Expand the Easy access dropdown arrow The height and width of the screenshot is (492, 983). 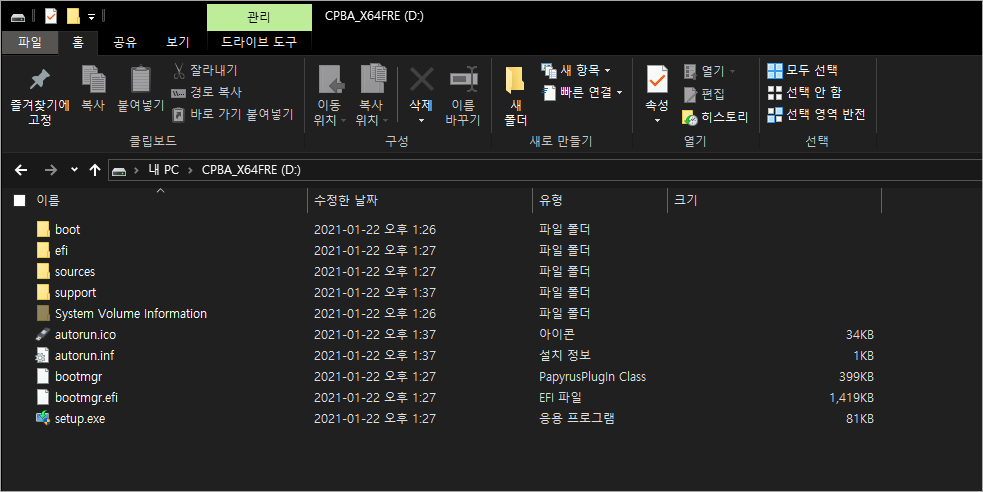pyautogui.click(x=619, y=93)
